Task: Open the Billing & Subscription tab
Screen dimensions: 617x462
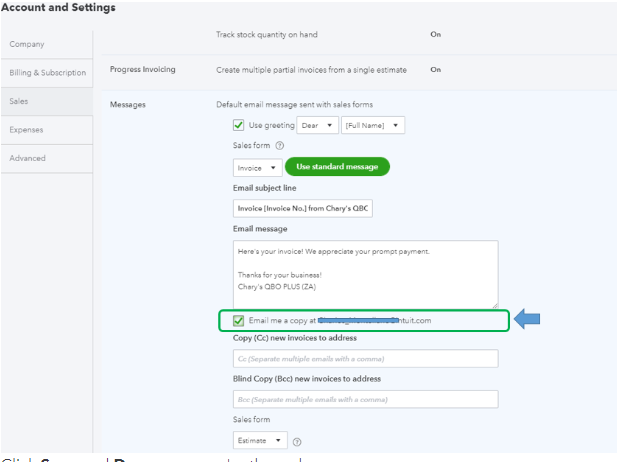Action: [x=48, y=72]
